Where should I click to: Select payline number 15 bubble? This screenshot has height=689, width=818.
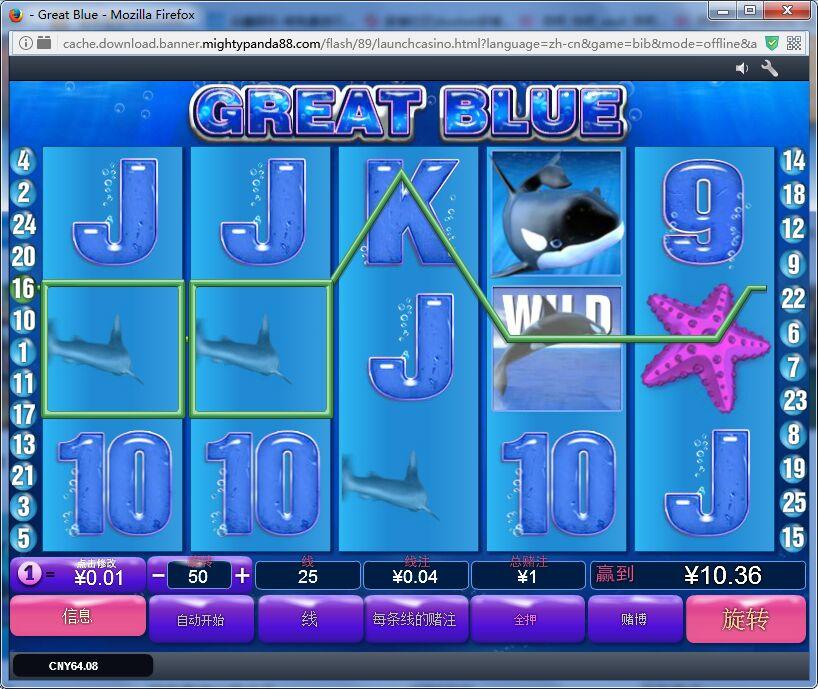[793, 537]
